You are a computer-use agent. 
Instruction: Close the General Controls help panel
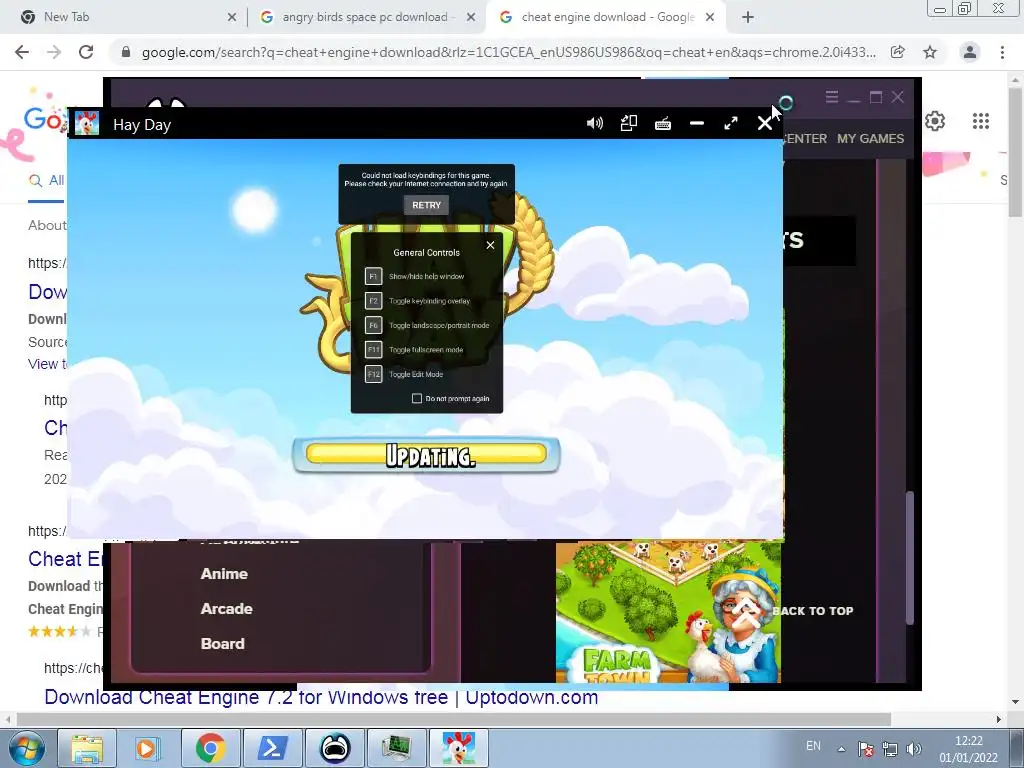click(490, 245)
